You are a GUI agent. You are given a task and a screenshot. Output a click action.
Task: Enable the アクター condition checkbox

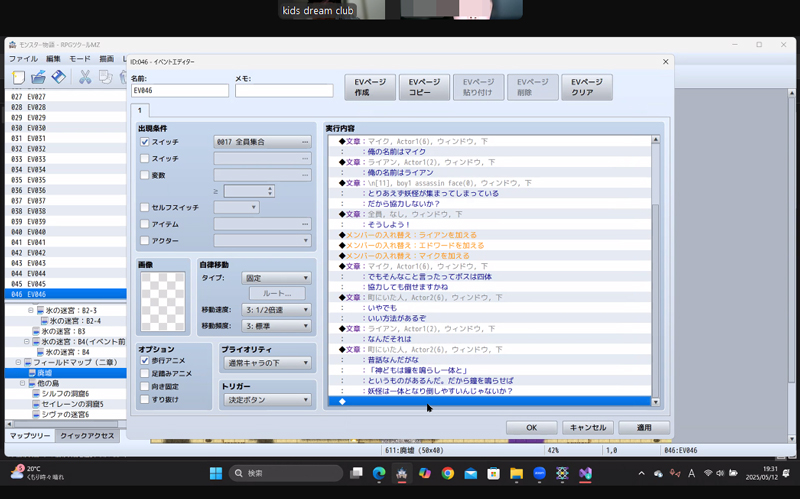(145, 240)
